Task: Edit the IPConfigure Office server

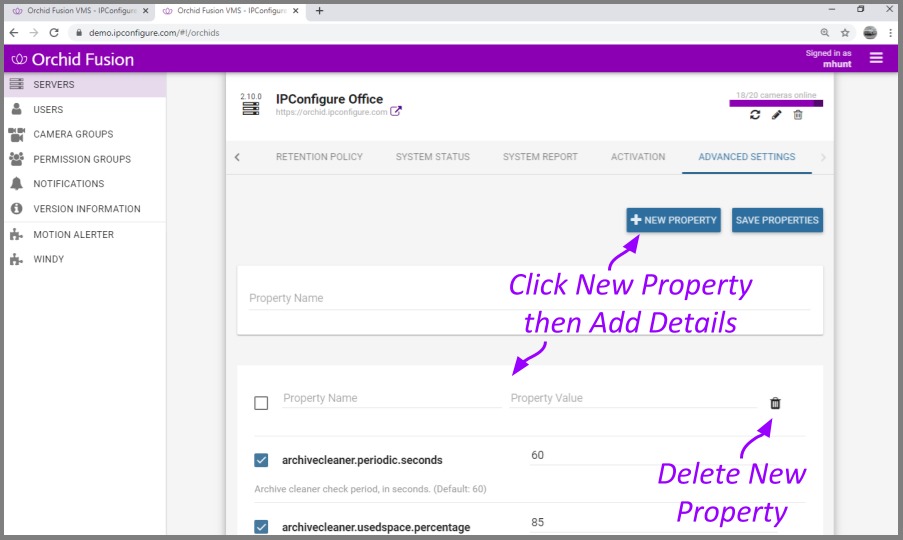Action: point(776,115)
